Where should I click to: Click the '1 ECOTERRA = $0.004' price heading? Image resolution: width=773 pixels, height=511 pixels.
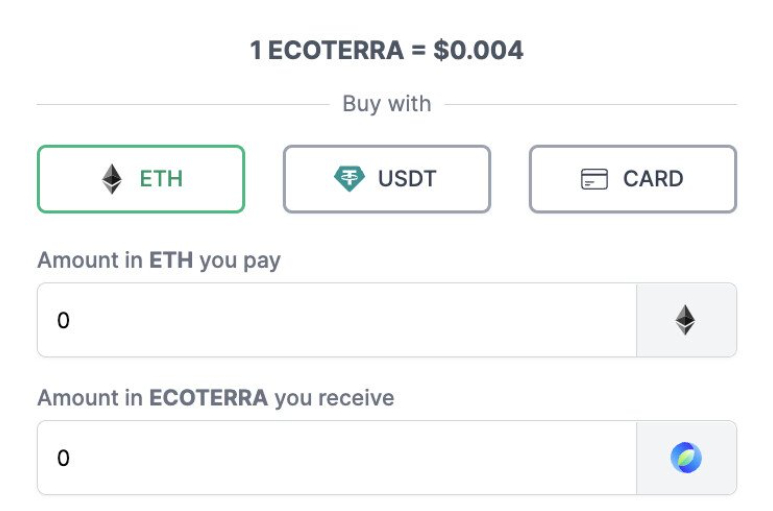[x=387, y=50]
